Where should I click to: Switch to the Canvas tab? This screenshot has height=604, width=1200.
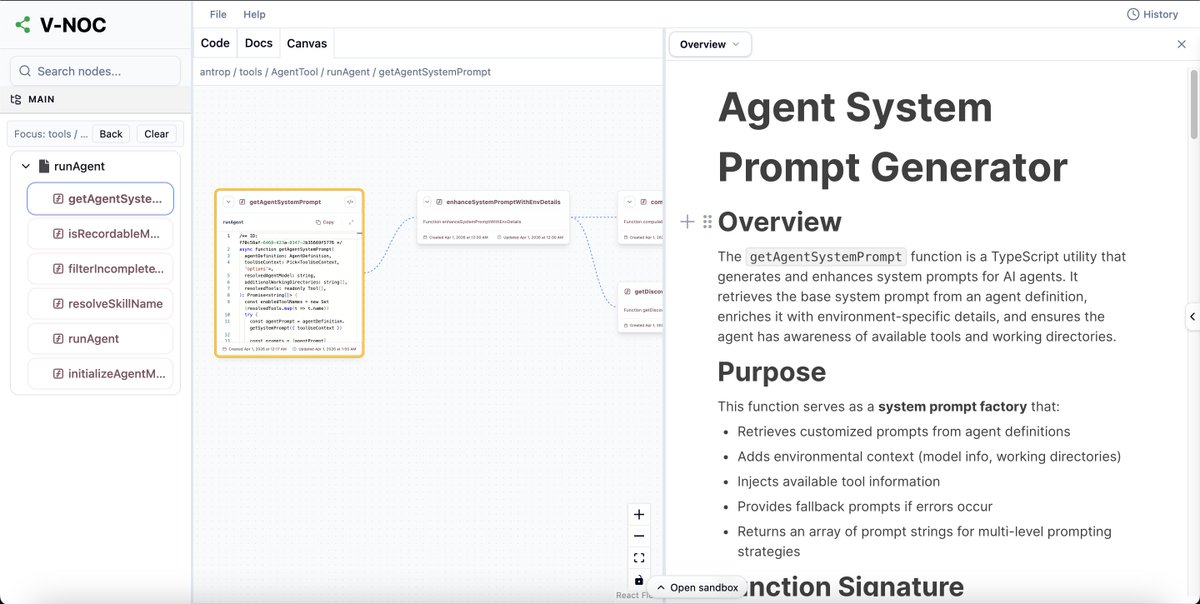(x=307, y=43)
